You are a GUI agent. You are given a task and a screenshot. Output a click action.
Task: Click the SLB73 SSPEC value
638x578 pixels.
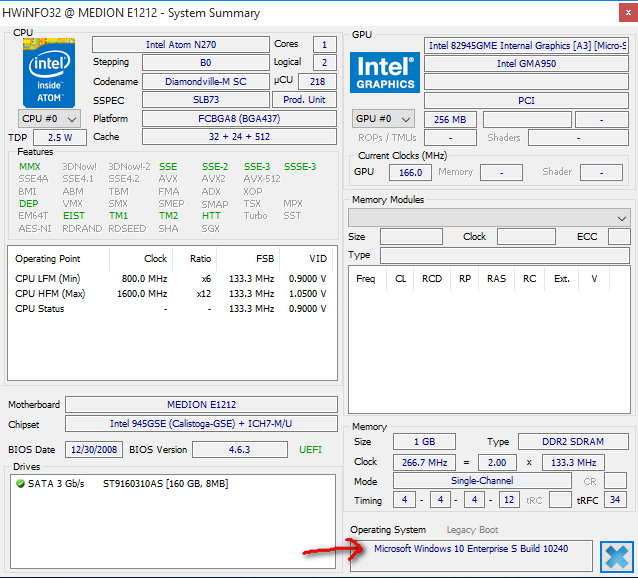[x=206, y=100]
